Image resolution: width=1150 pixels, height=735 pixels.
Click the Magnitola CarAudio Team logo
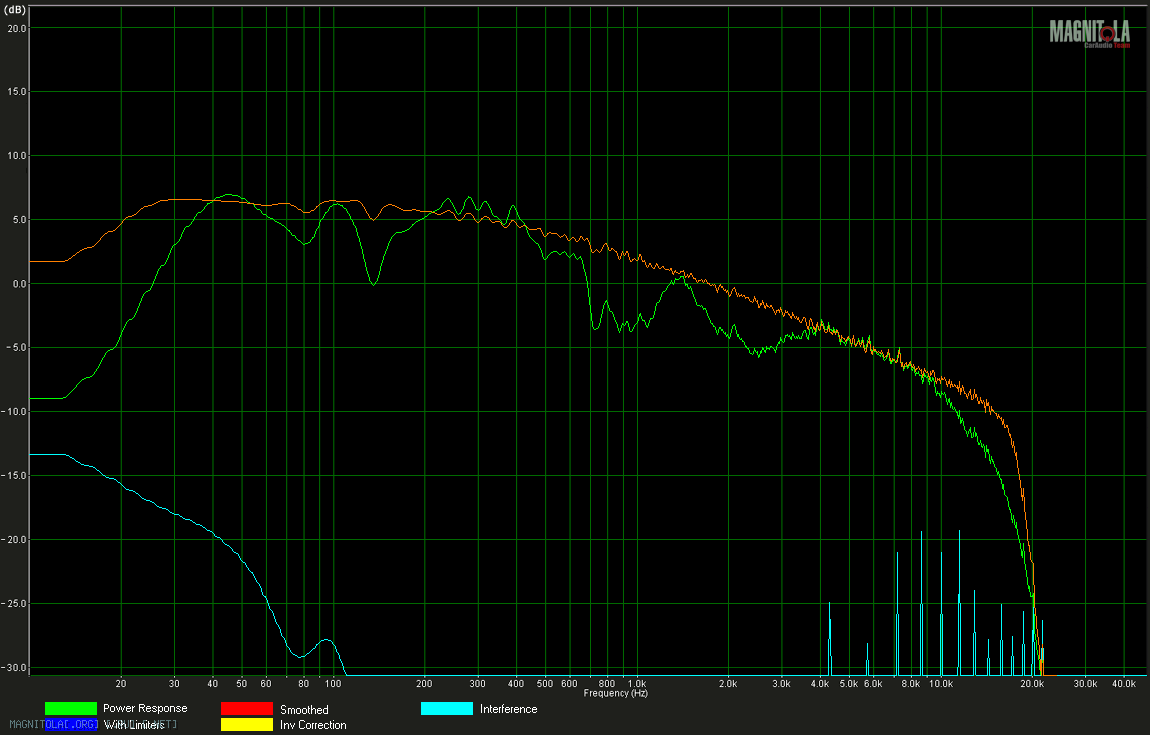click(1090, 33)
